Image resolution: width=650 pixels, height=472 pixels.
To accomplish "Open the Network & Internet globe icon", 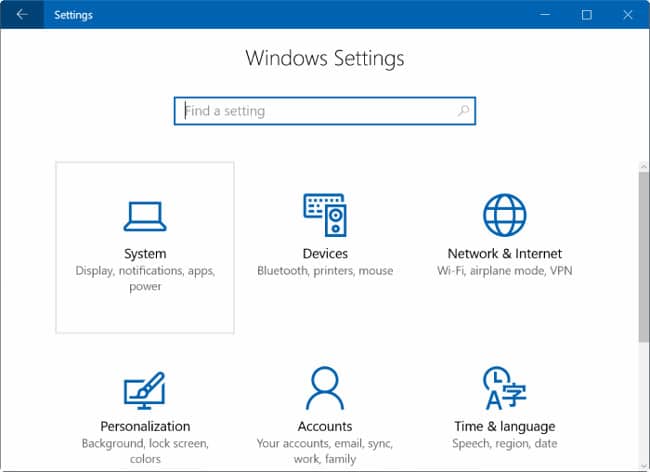I will coord(504,215).
